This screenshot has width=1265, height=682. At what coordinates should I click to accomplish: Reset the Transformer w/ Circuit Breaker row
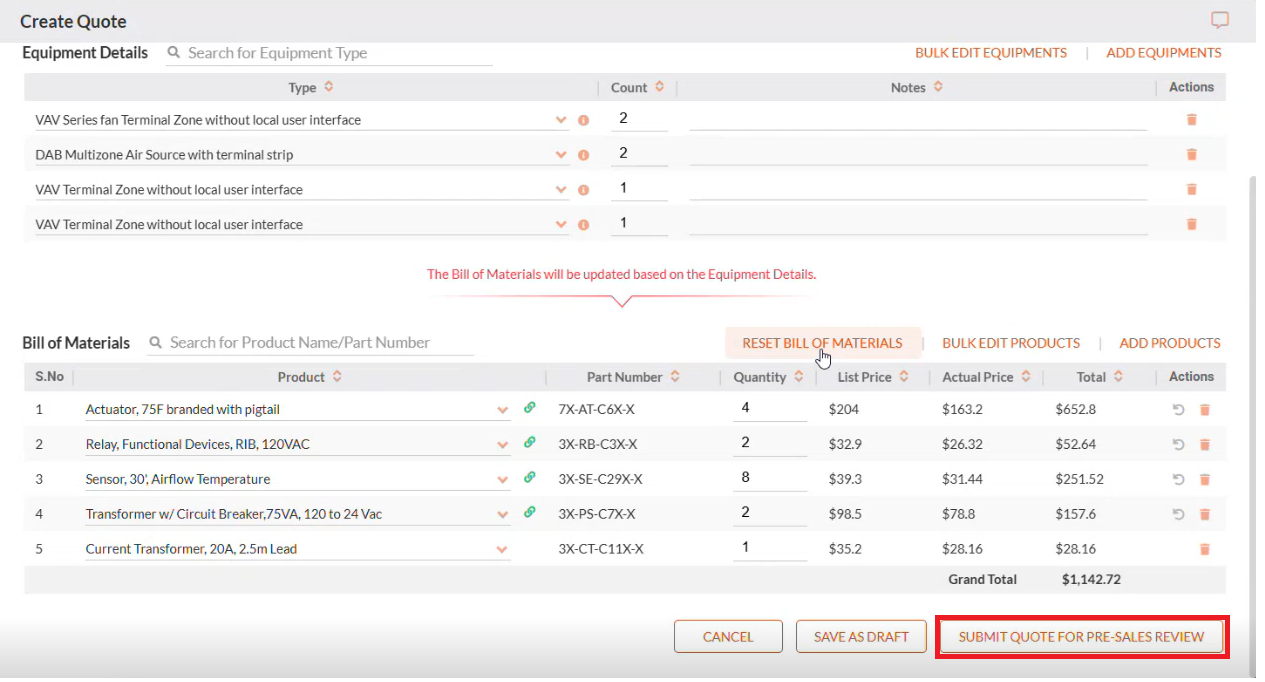[x=1178, y=514]
